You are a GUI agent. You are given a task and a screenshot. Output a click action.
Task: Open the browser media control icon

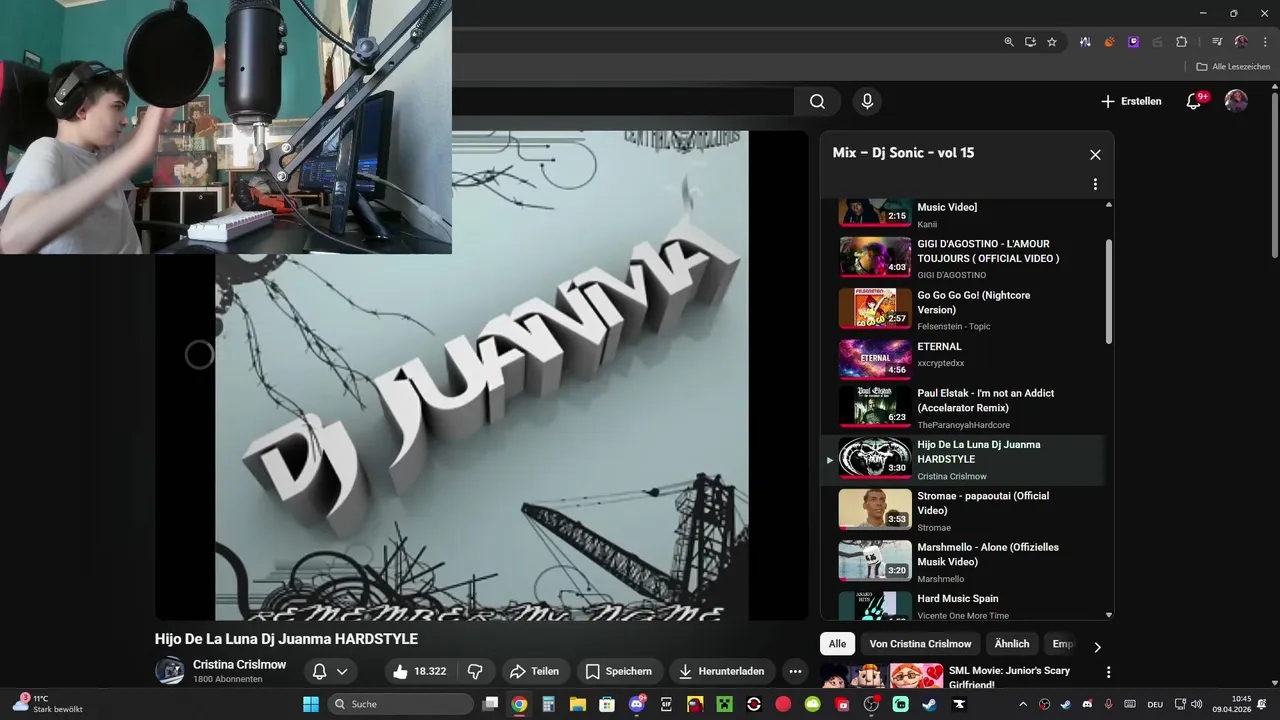coord(1217,42)
